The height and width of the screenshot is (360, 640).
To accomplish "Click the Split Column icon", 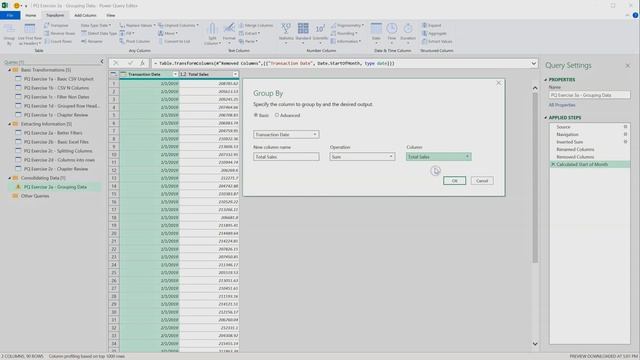I will point(212,34).
